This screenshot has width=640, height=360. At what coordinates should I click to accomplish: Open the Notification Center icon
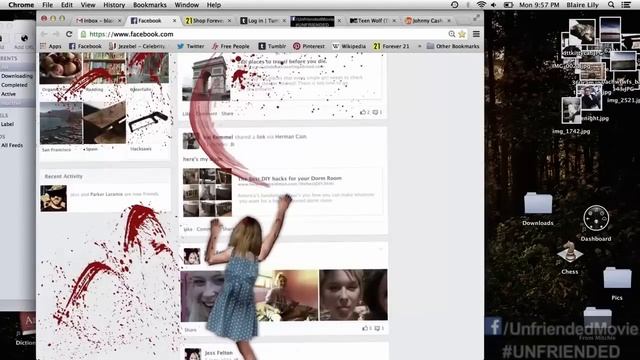pos(626,5)
